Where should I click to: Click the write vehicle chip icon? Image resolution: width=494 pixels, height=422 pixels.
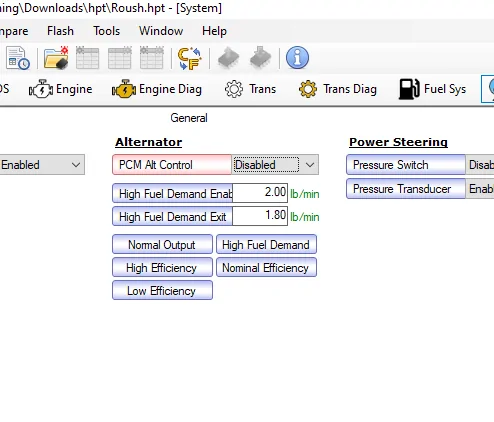click(x=260, y=58)
